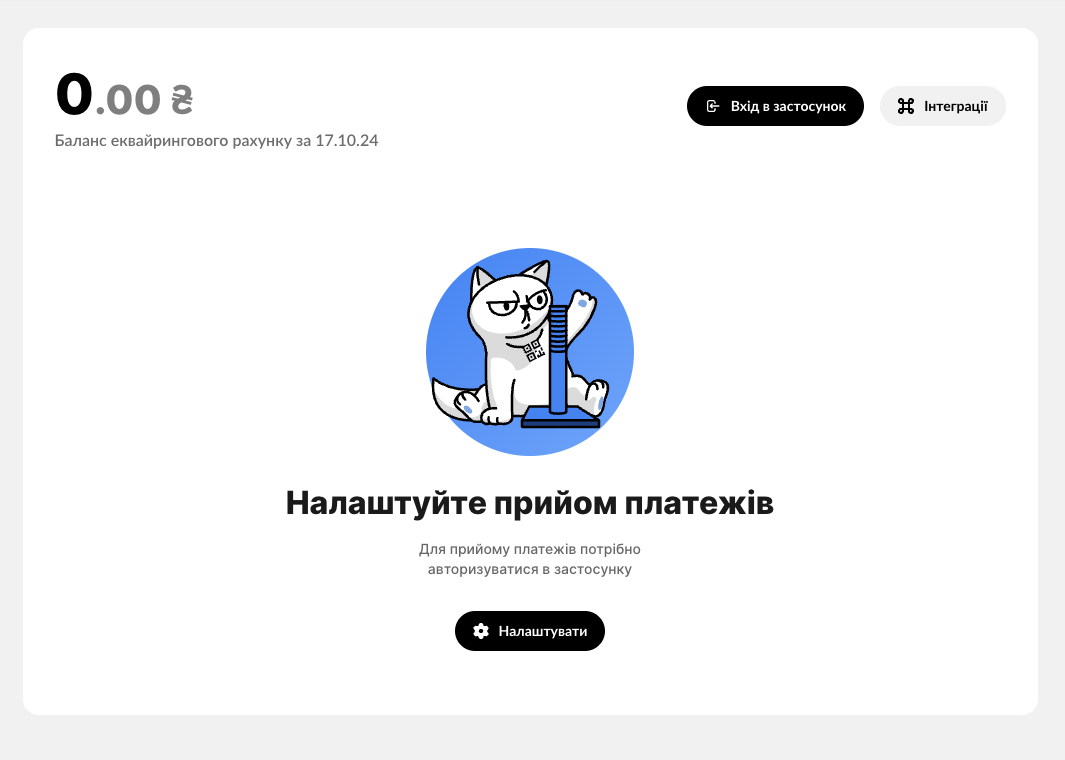
Task: Click the hryvnia currency symbol
Action: pyautogui.click(x=181, y=99)
